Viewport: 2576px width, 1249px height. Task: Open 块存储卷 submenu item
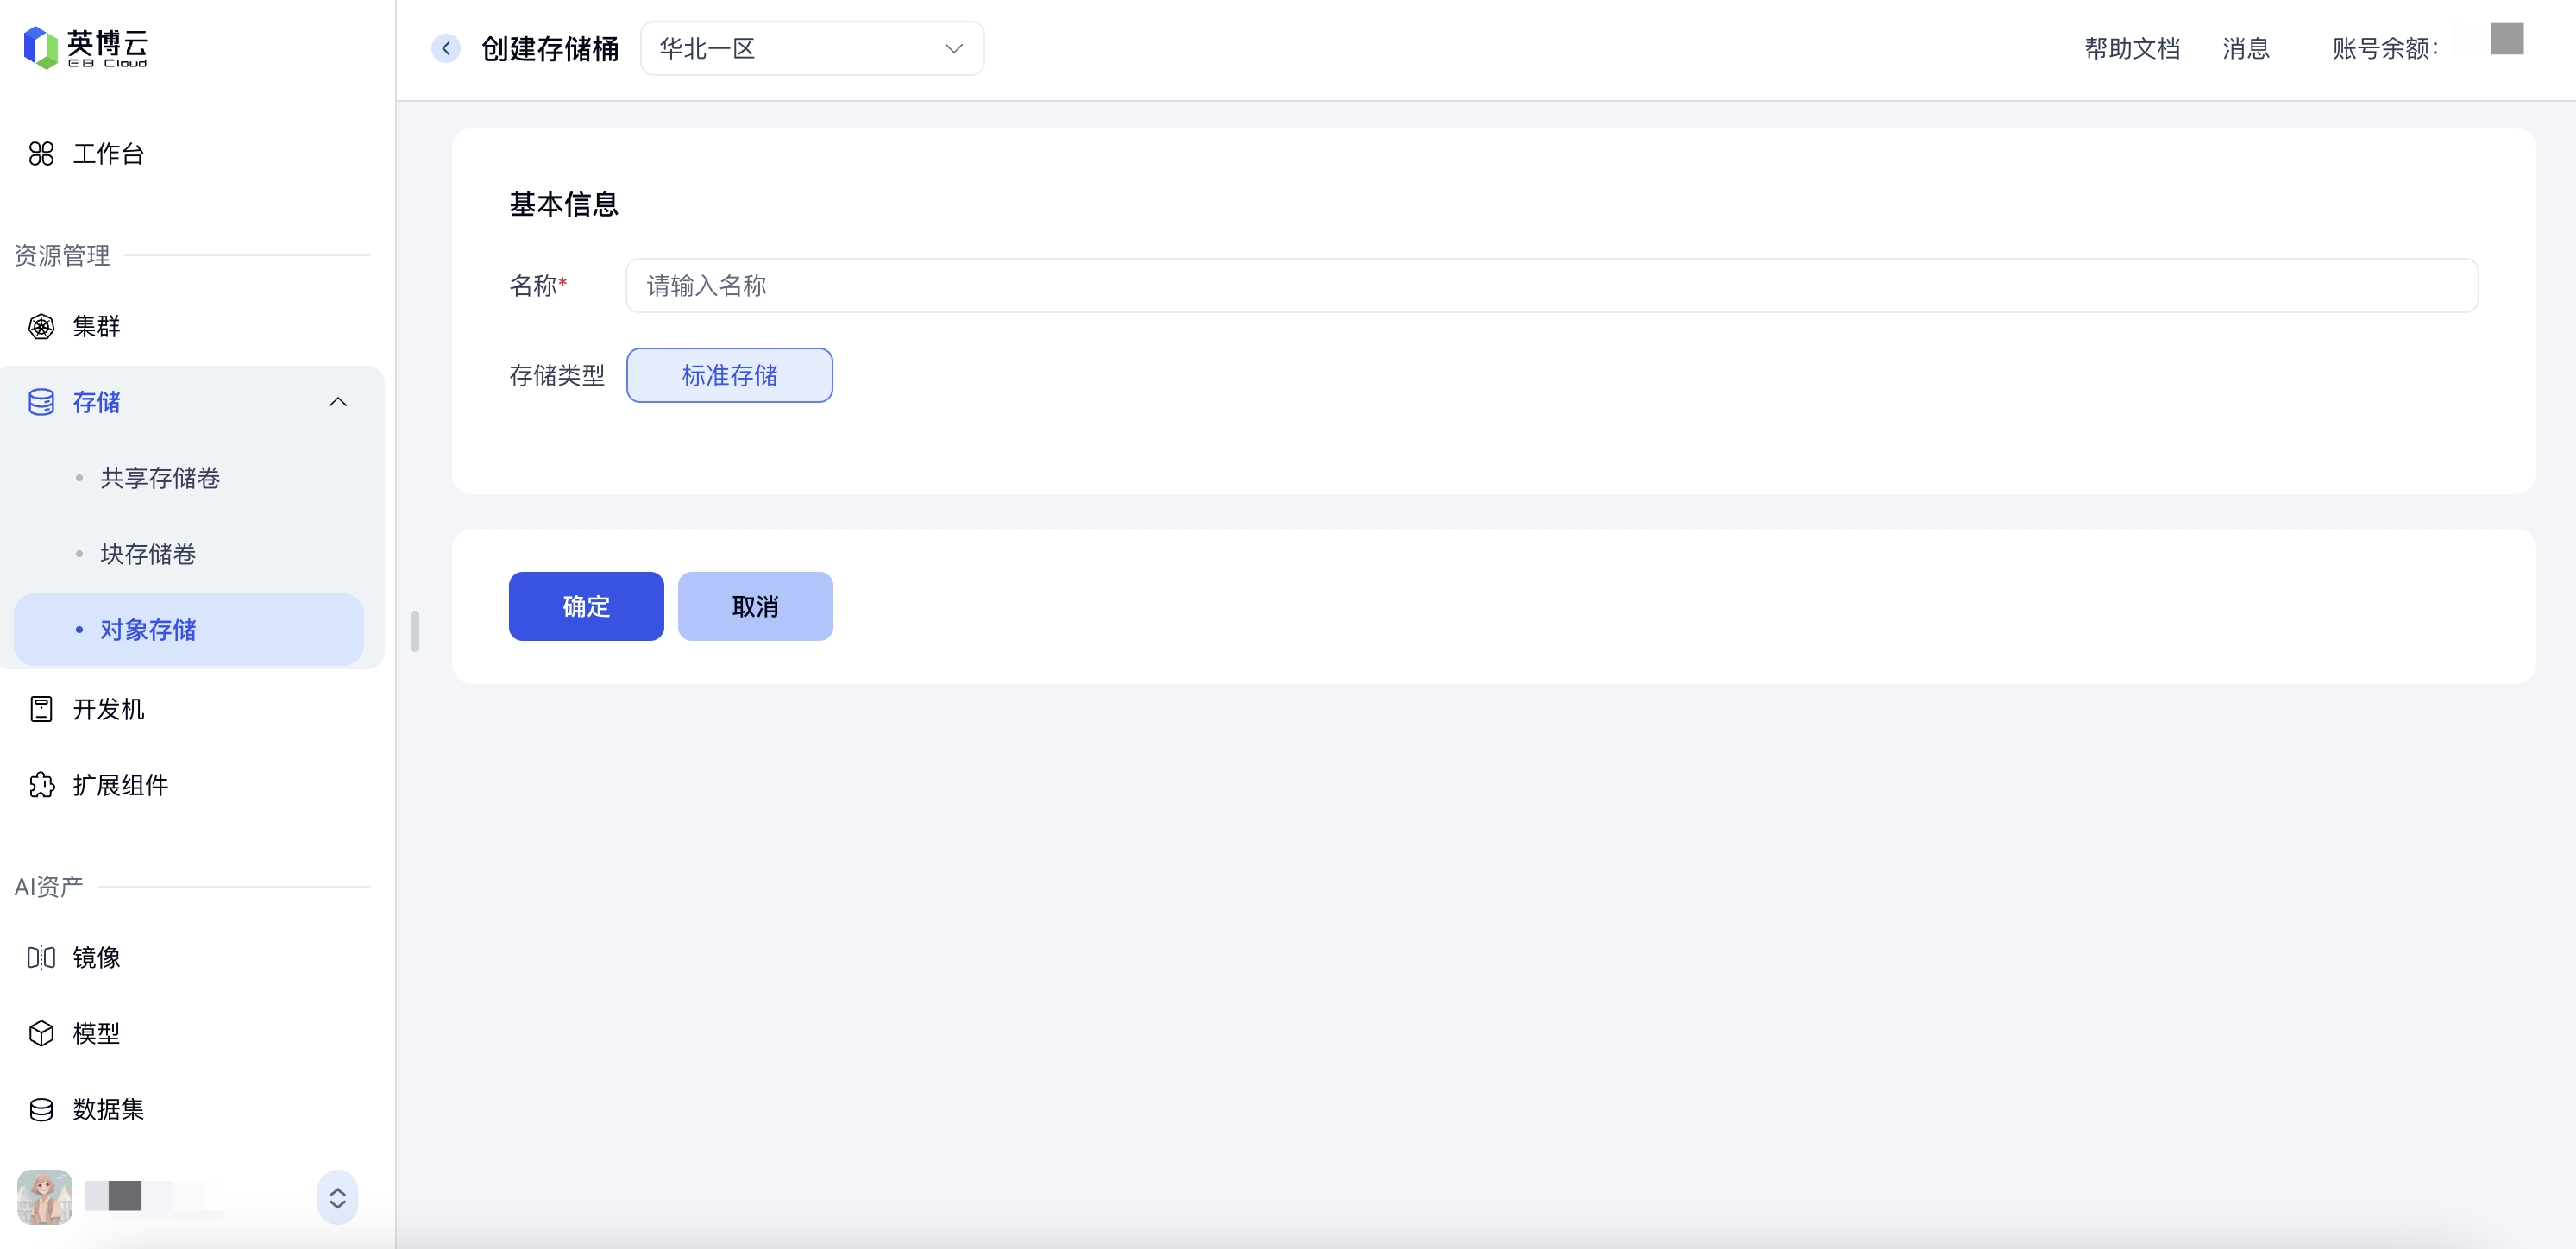click(x=148, y=554)
